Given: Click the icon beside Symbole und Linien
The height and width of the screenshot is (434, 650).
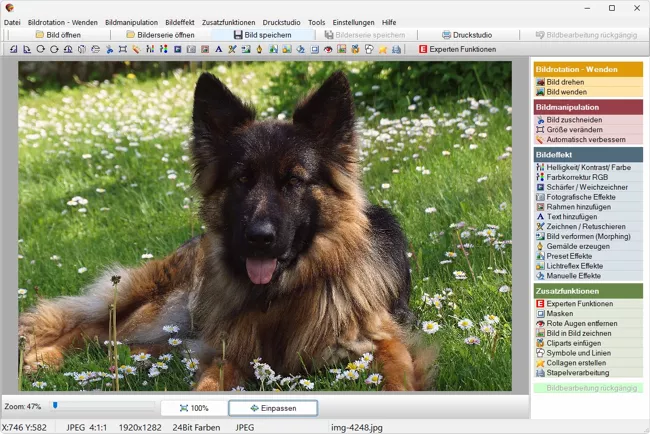Looking at the screenshot, I should (x=540, y=353).
